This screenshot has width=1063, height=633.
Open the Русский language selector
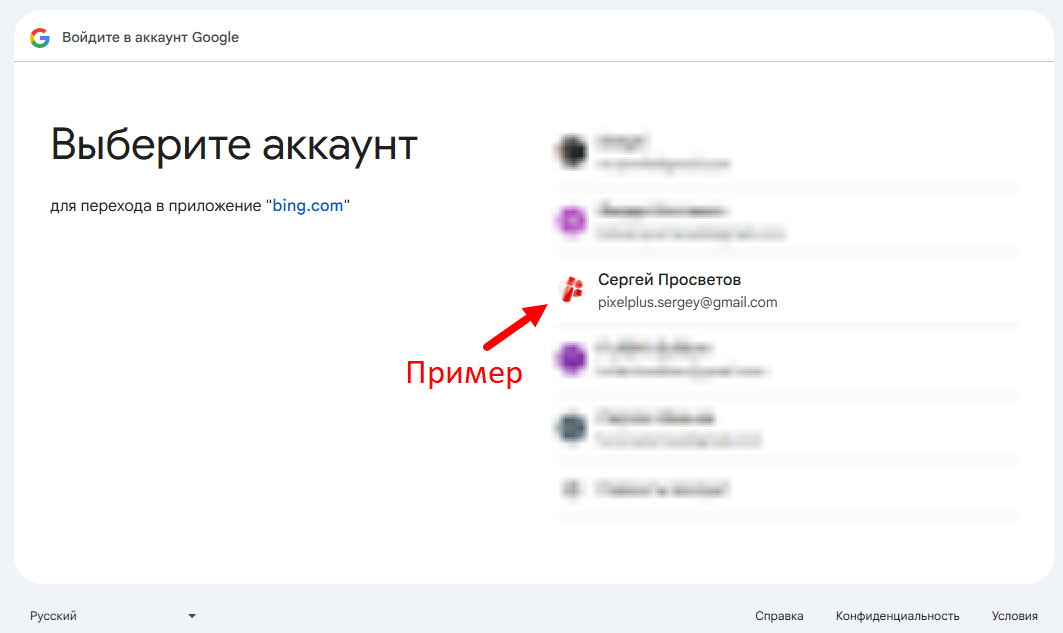[x=54, y=616]
